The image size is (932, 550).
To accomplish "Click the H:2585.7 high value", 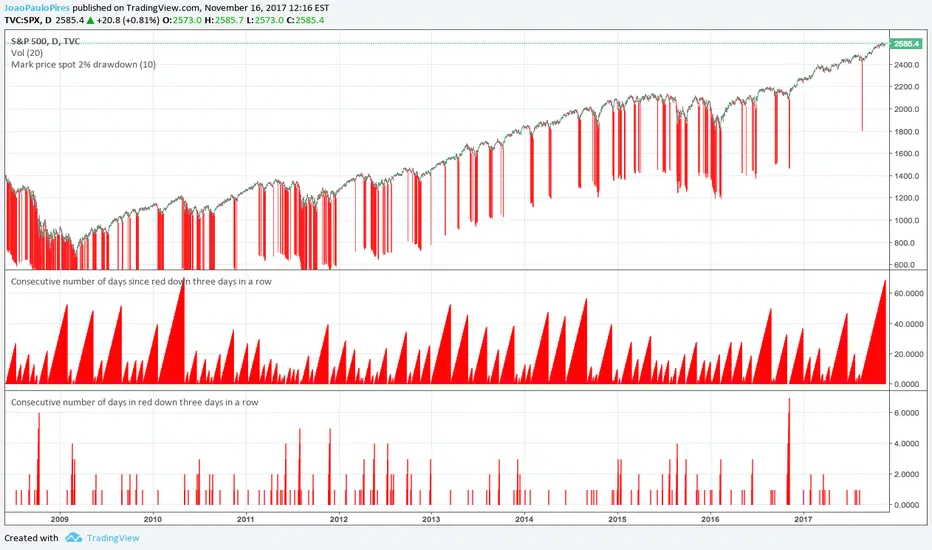I will tap(224, 20).
